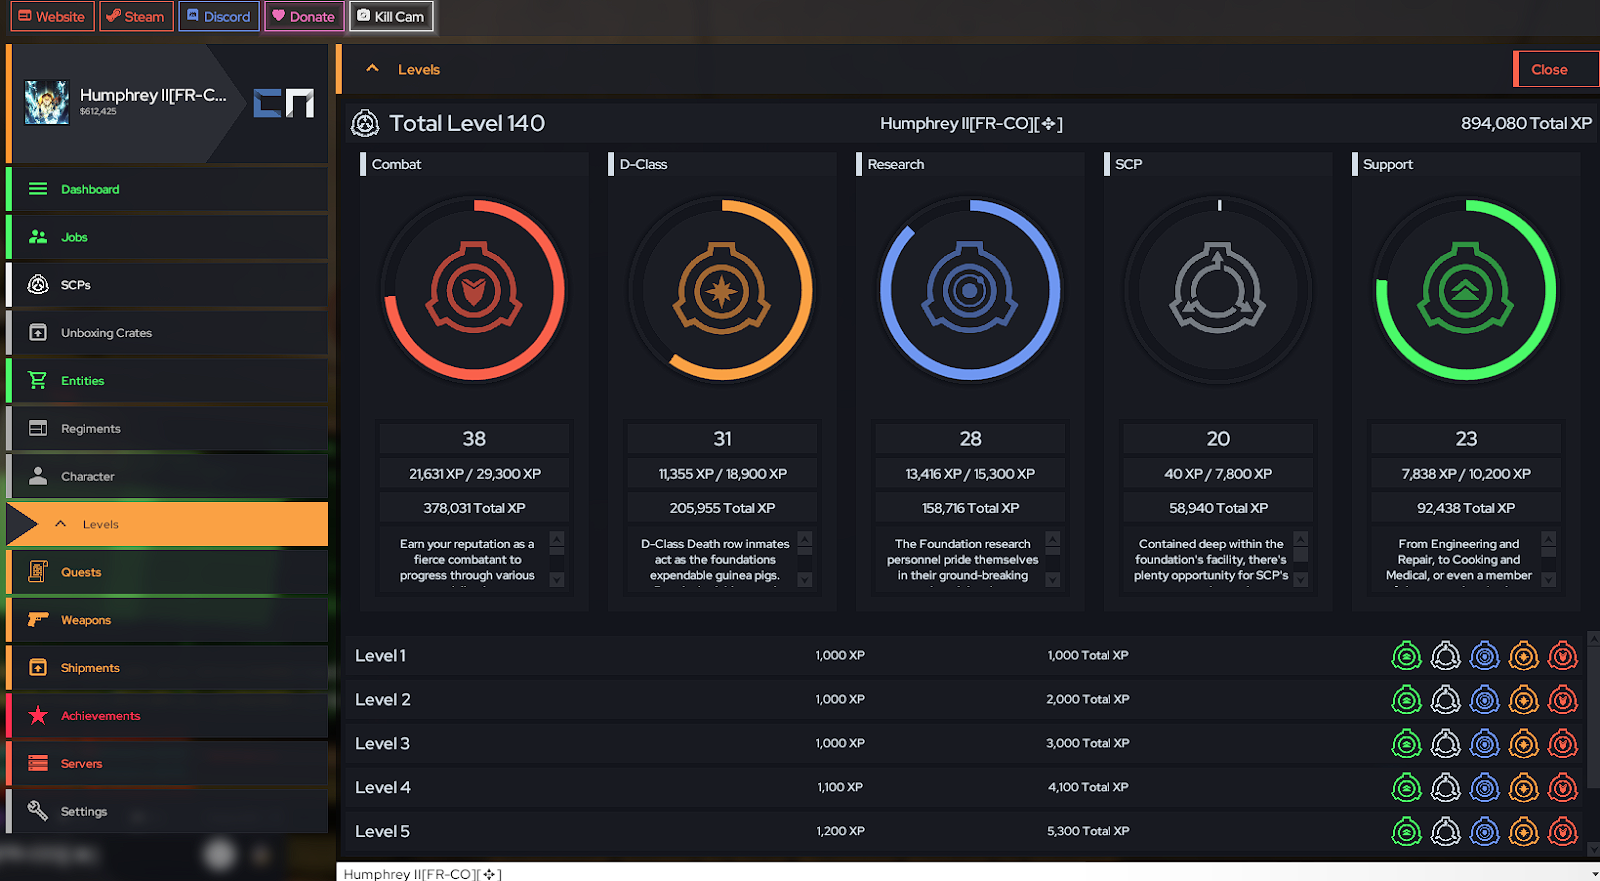Click the white SCP icon in Level 1 row
1600x881 pixels.
click(x=1446, y=656)
